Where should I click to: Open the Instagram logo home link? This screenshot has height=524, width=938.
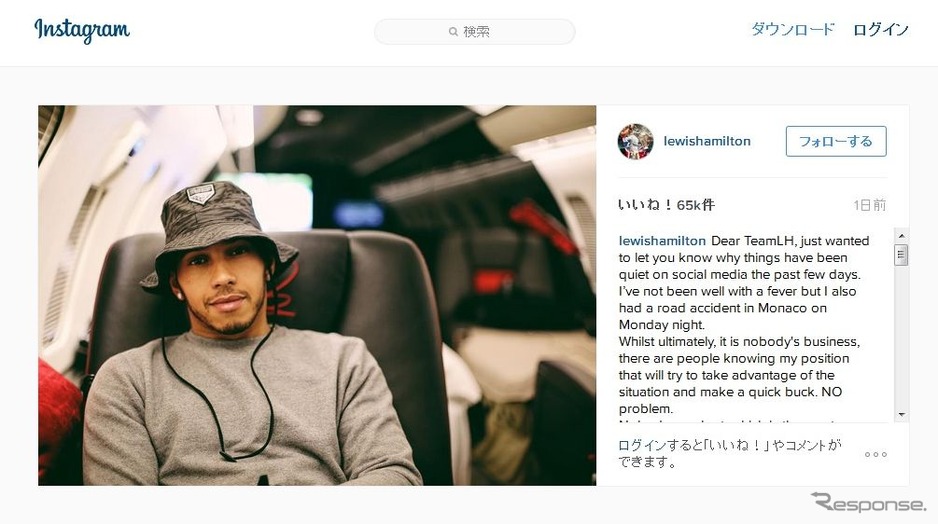(82, 30)
